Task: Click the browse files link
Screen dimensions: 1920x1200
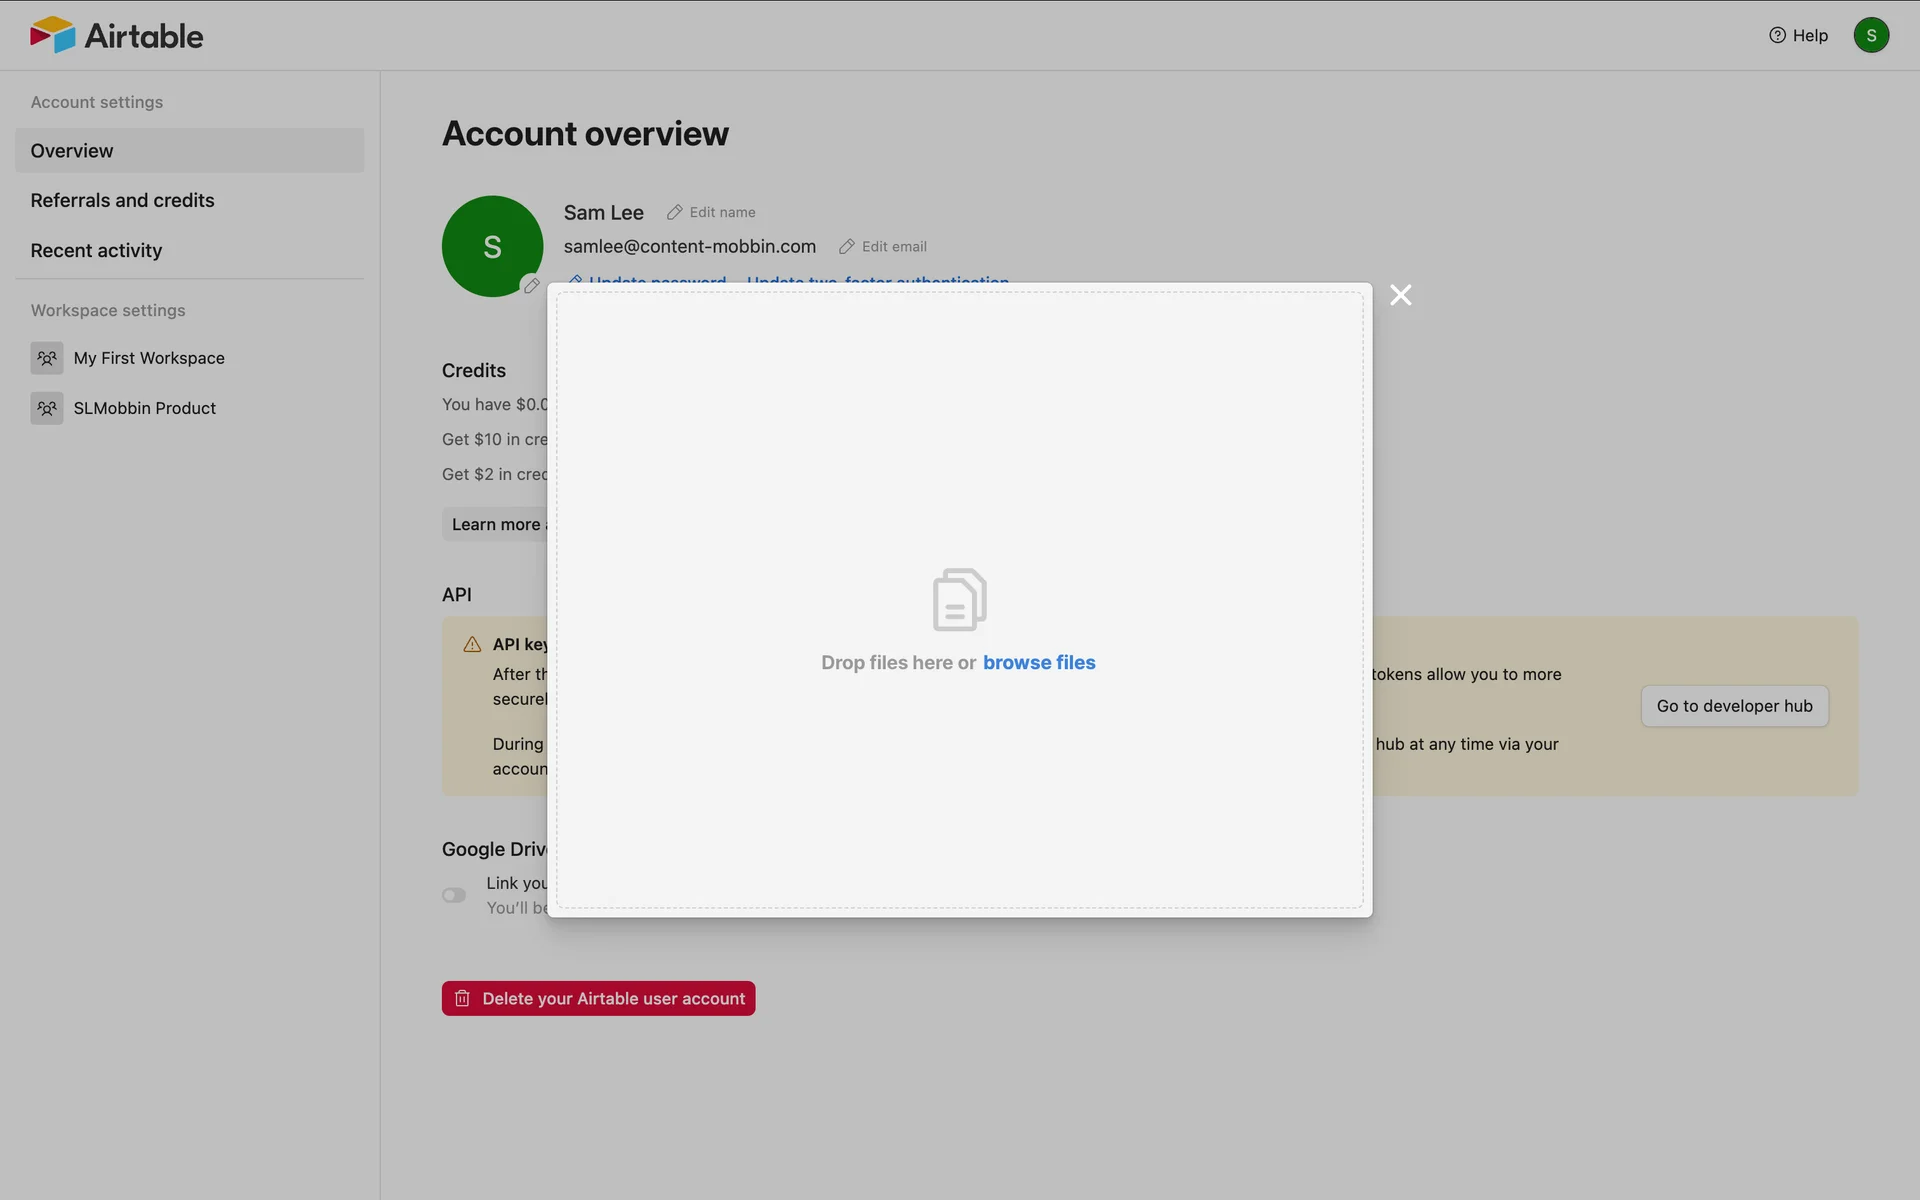Action: click(x=1038, y=662)
